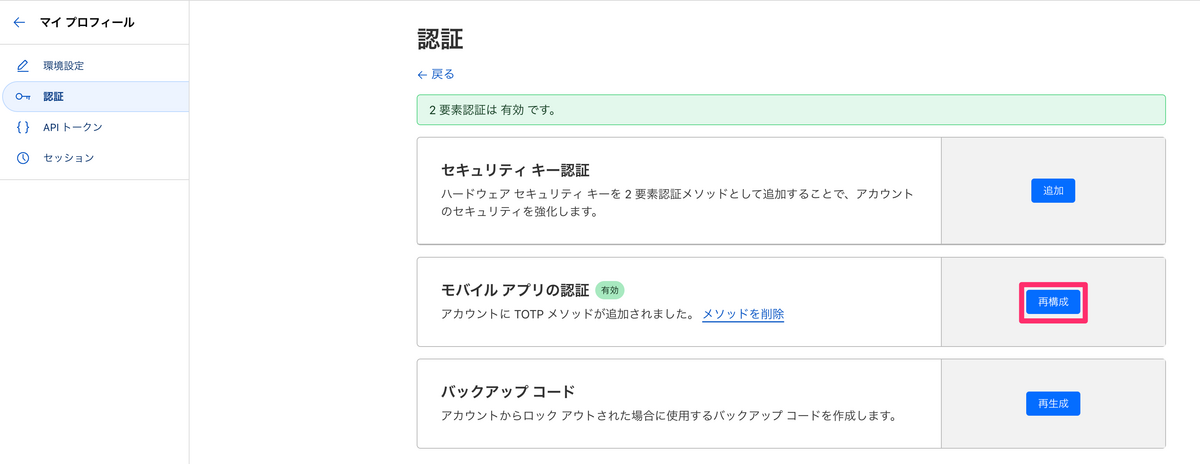
Task: Open the API トークン page
Action: pyautogui.click(x=94, y=127)
